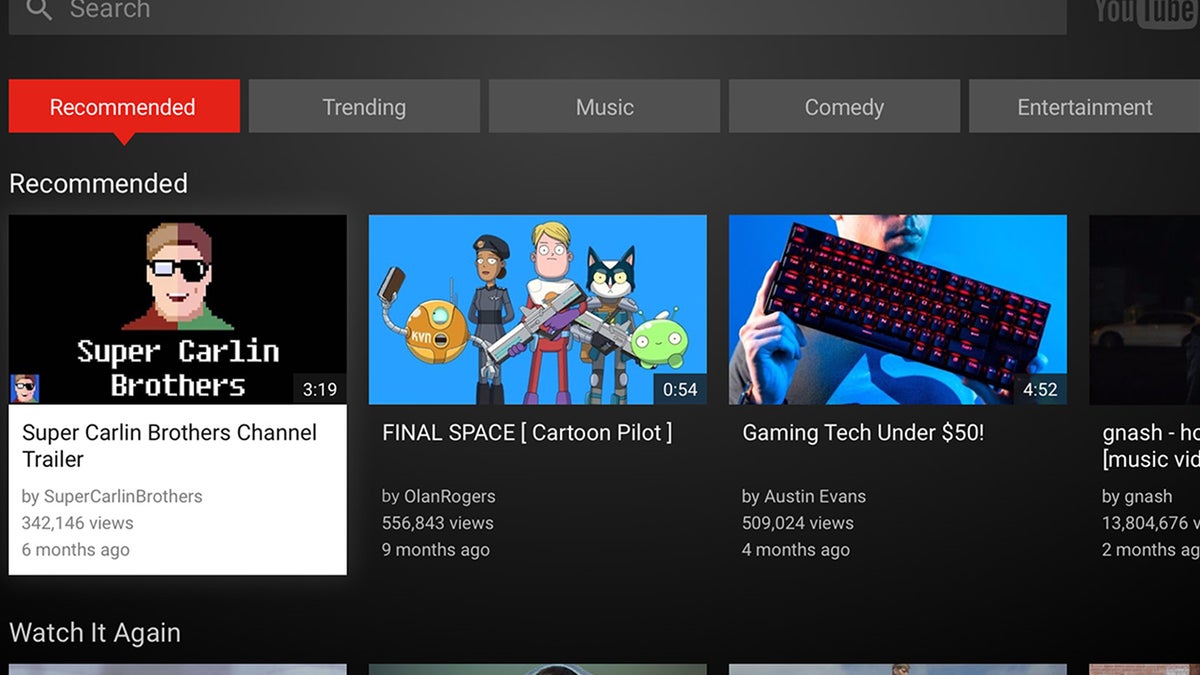Play the Super Carlin Brothers thumbnail

point(178,310)
